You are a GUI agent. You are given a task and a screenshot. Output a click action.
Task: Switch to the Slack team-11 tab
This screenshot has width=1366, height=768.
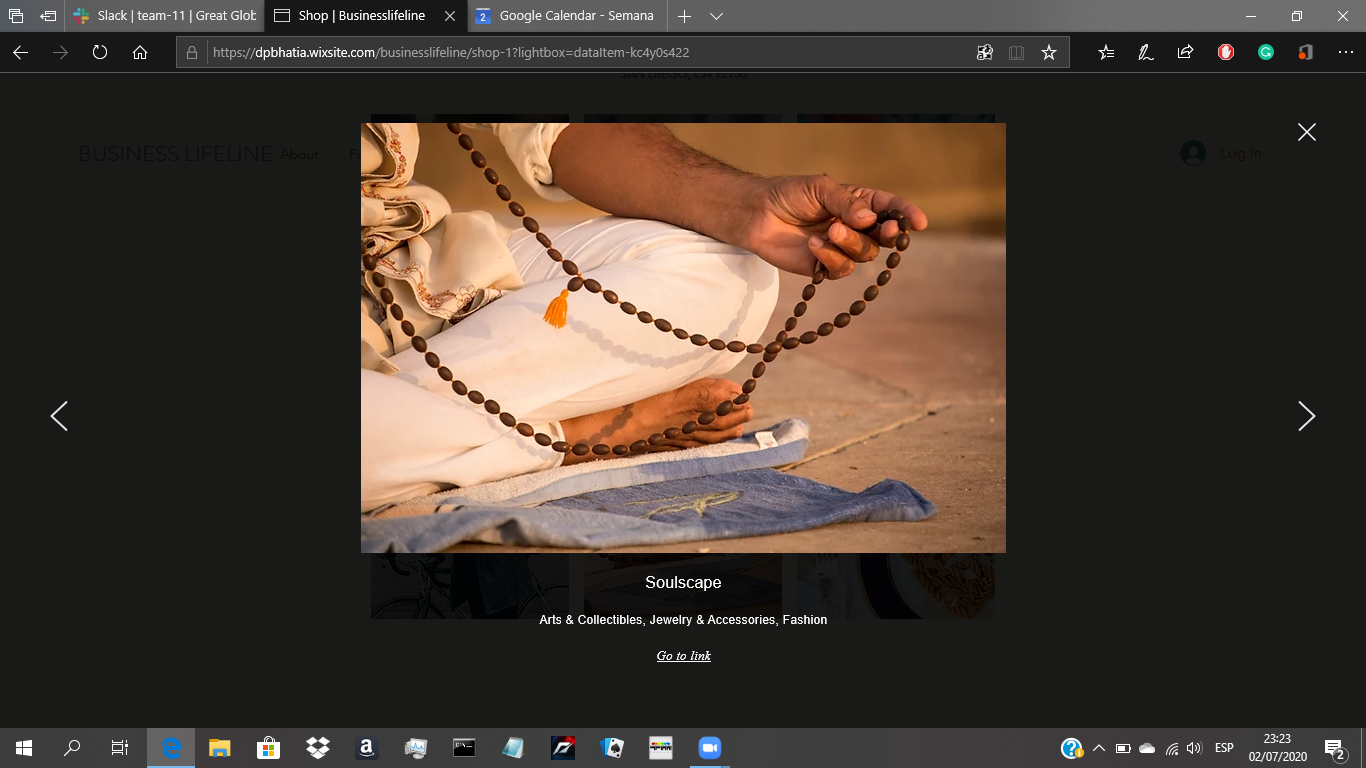(x=165, y=16)
